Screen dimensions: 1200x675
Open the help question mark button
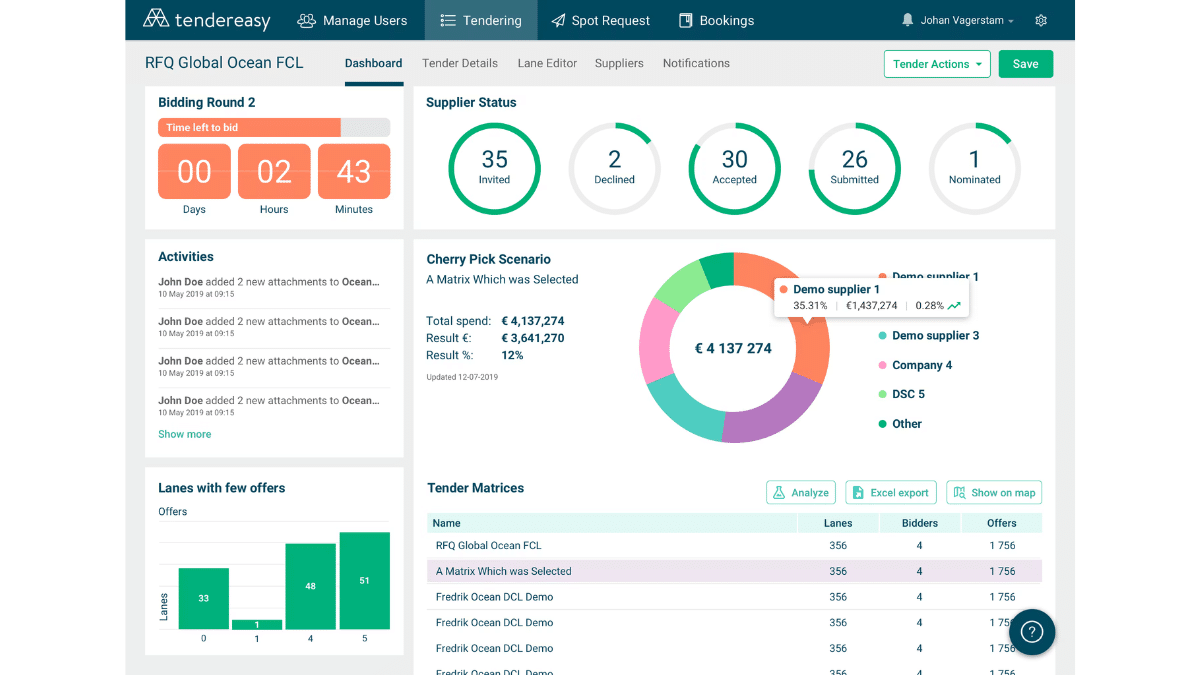coord(1031,632)
